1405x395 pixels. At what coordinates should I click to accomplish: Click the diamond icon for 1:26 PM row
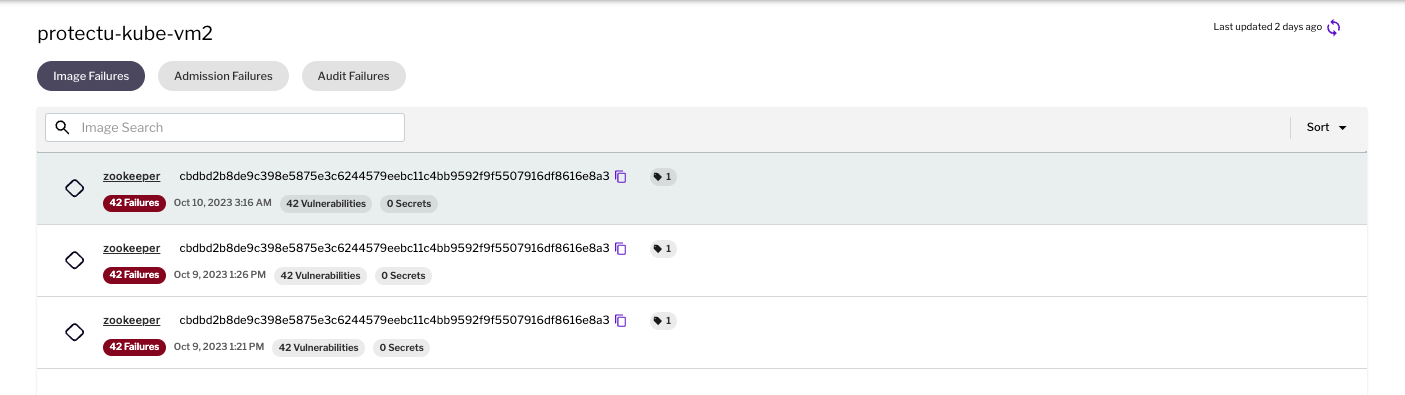74,260
